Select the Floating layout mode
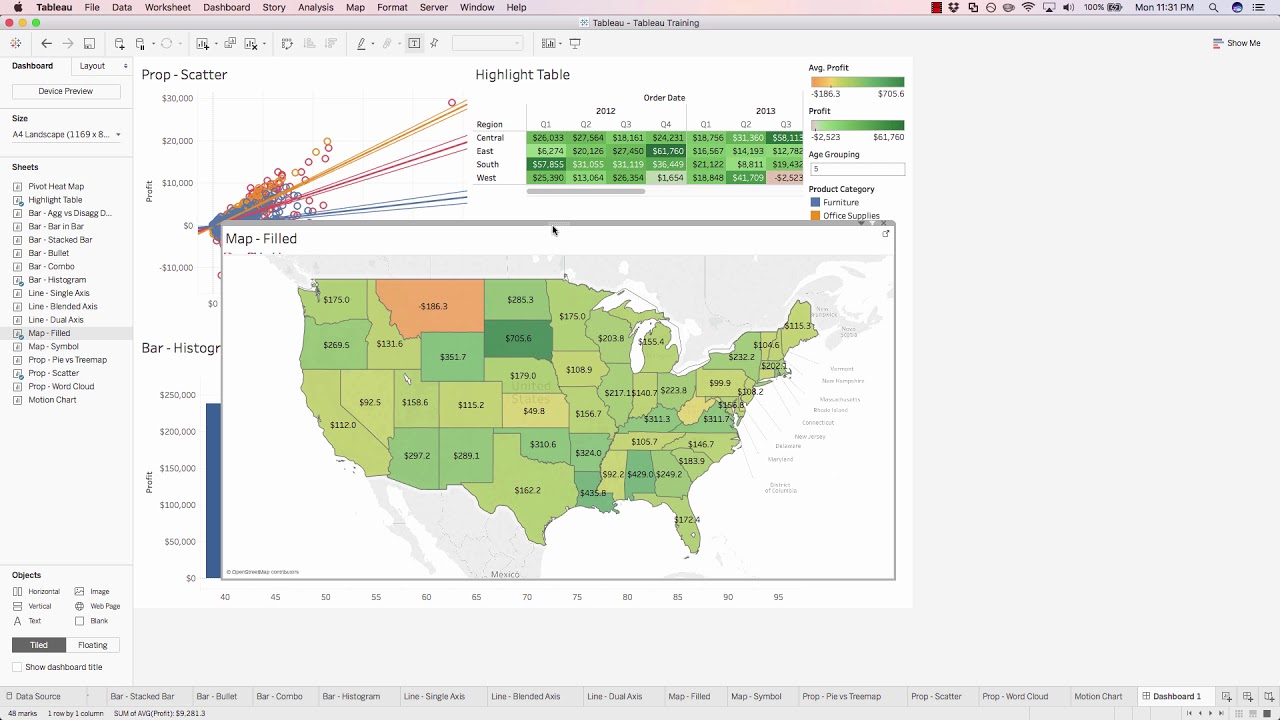The width and height of the screenshot is (1280, 720). (93, 645)
